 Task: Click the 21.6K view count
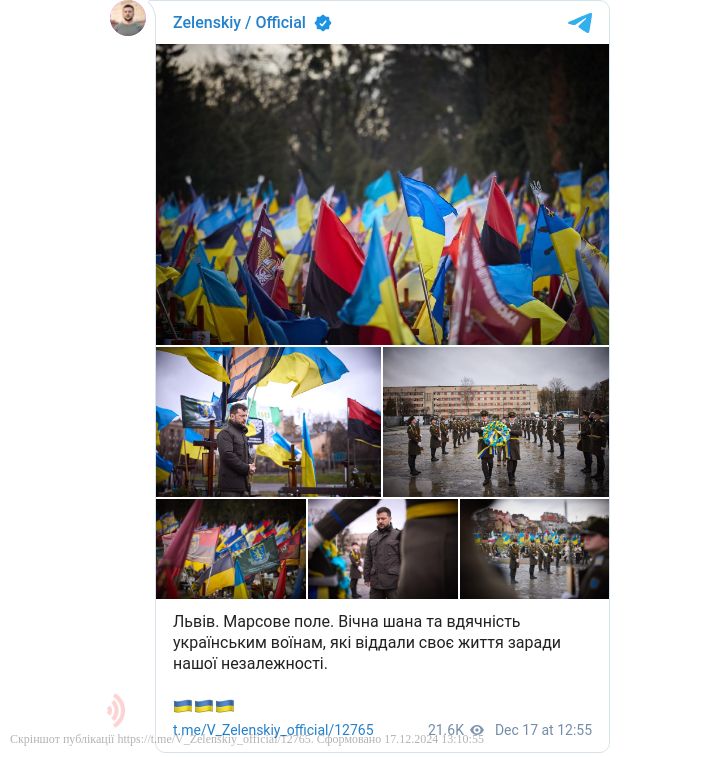coord(446,729)
